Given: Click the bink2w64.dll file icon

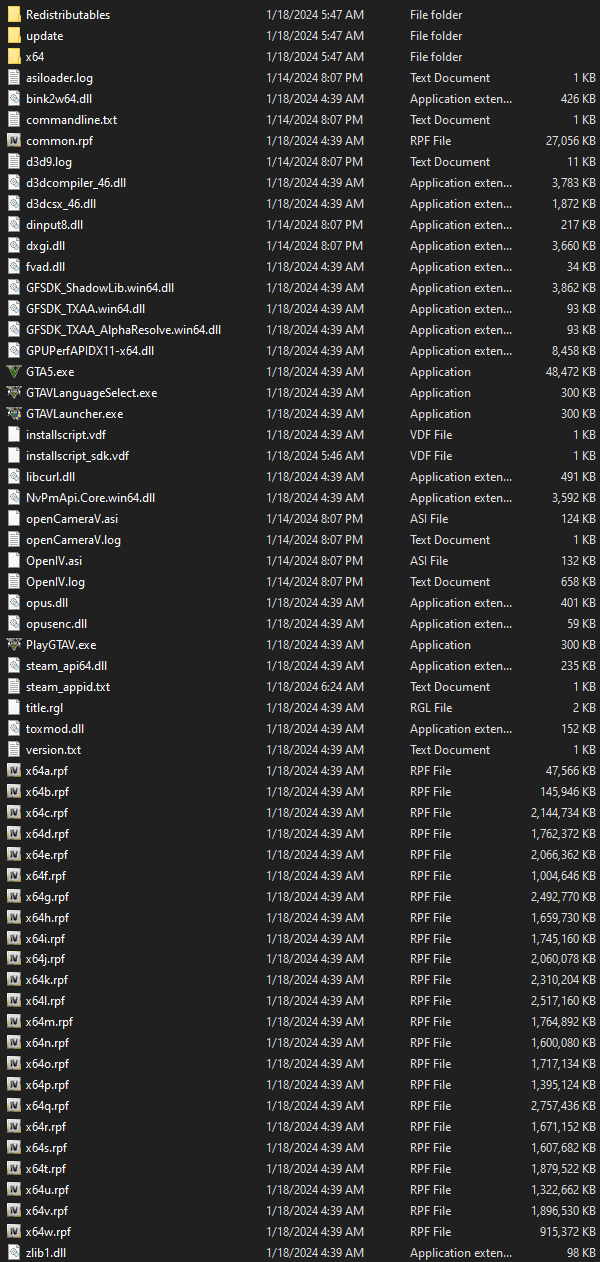Looking at the screenshot, I should (x=14, y=99).
